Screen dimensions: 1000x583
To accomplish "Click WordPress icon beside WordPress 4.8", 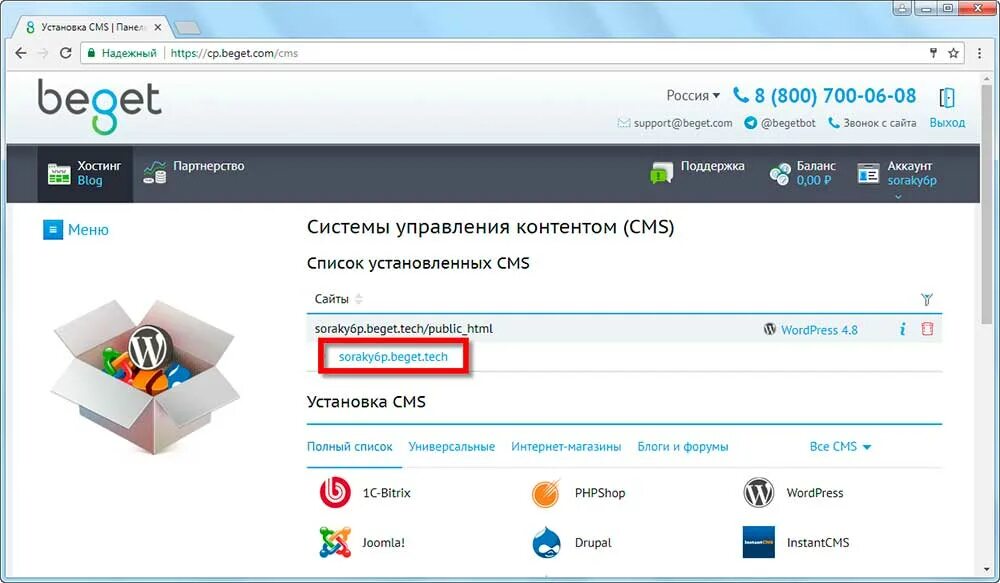I will click(770, 329).
